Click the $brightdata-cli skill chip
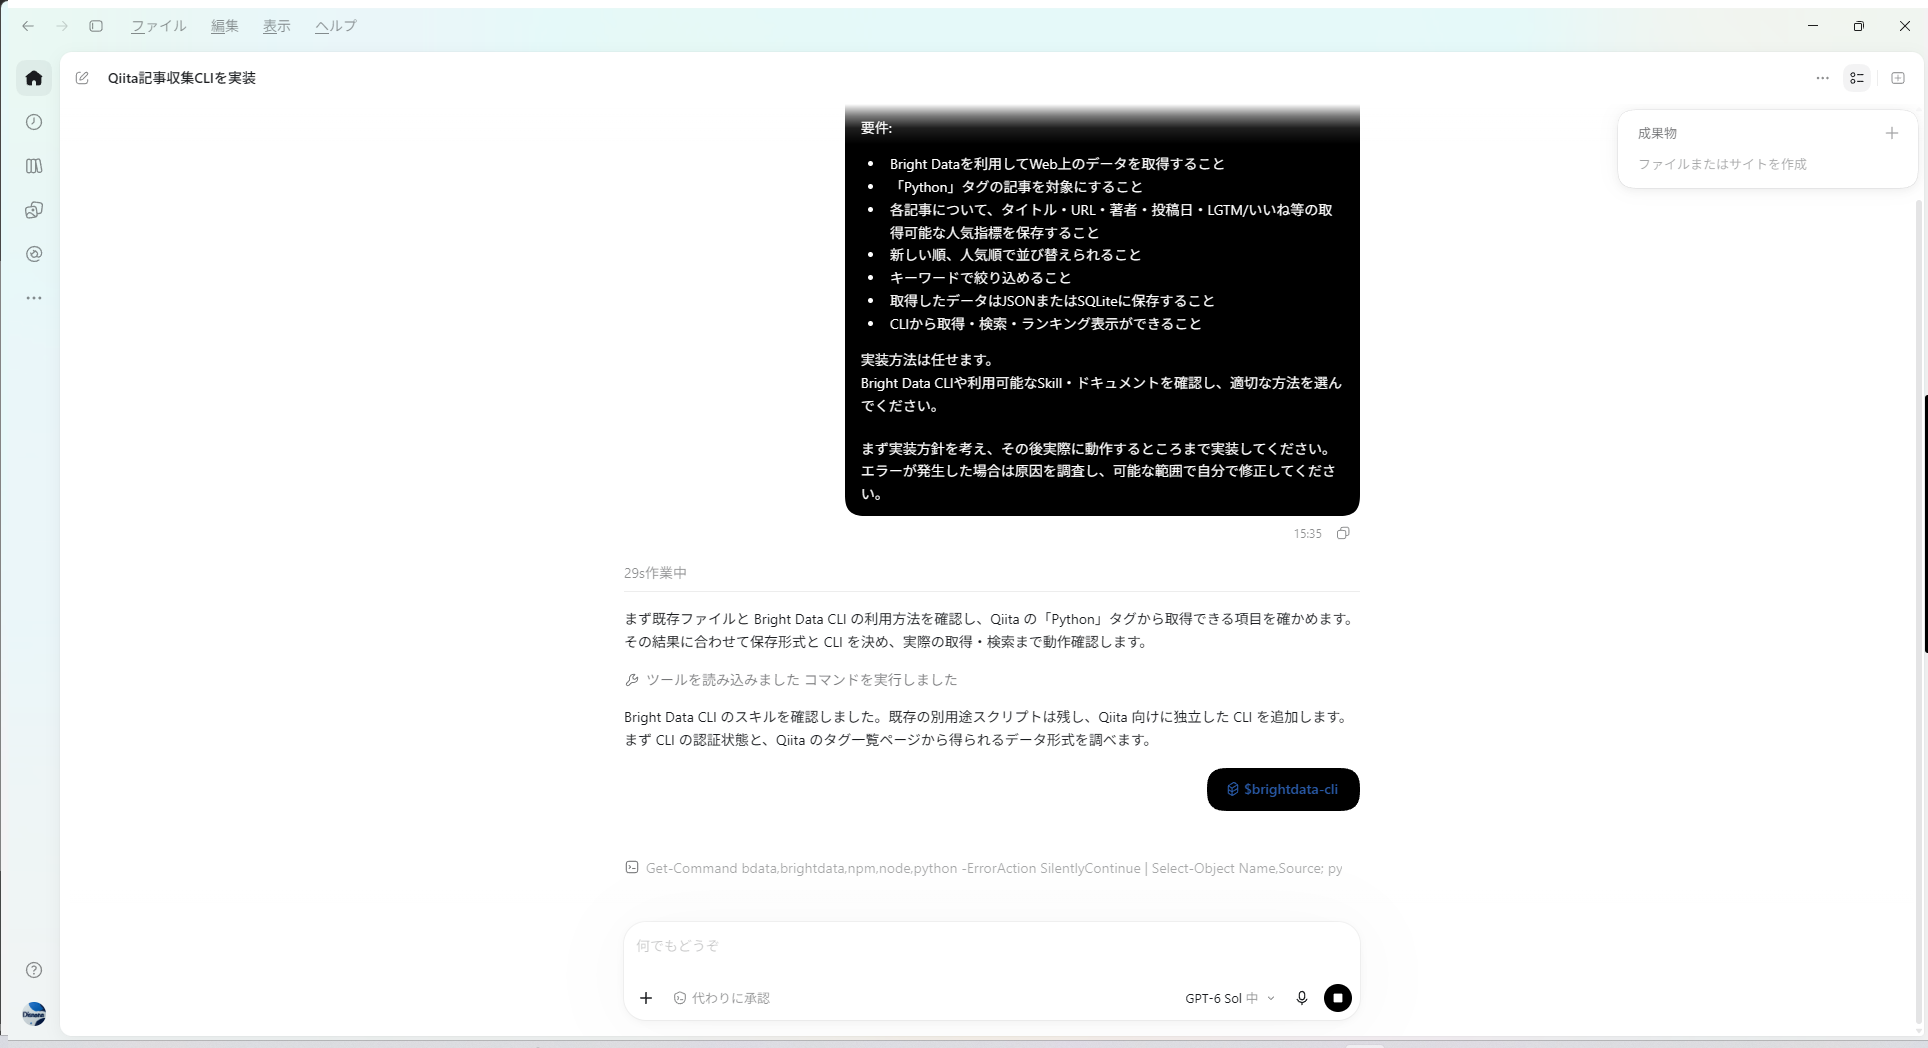This screenshot has width=1928, height=1048. 1283,789
